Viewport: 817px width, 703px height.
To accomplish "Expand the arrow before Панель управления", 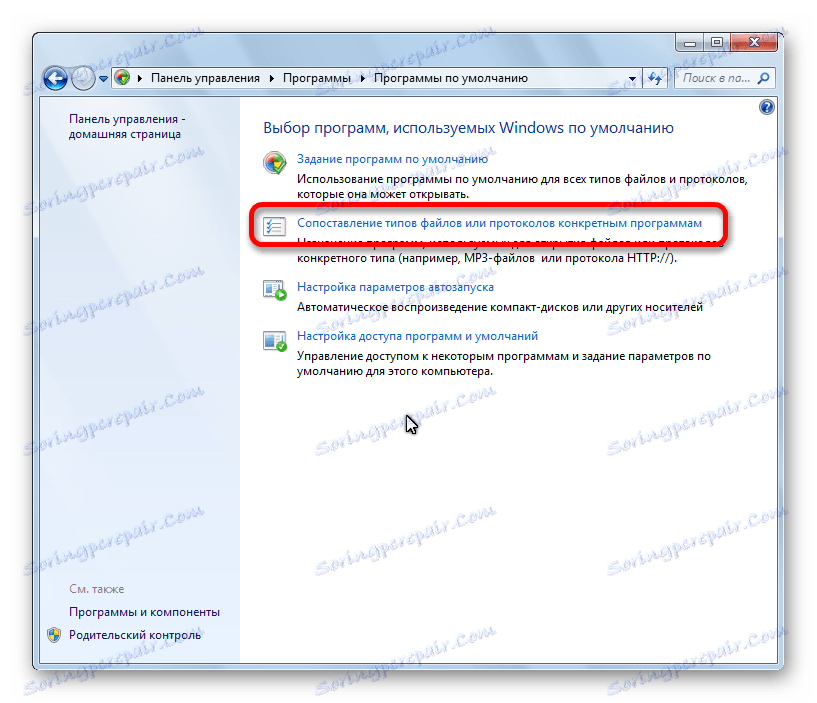I will coord(140,78).
